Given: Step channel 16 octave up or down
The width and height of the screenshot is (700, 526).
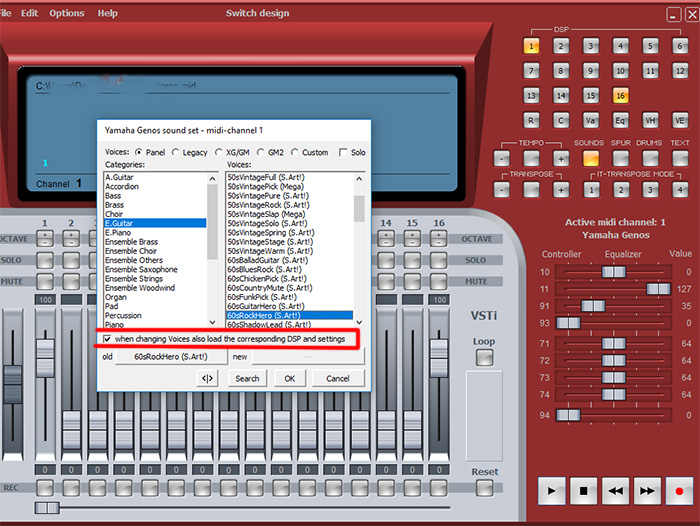Looking at the screenshot, I should coord(438,238).
